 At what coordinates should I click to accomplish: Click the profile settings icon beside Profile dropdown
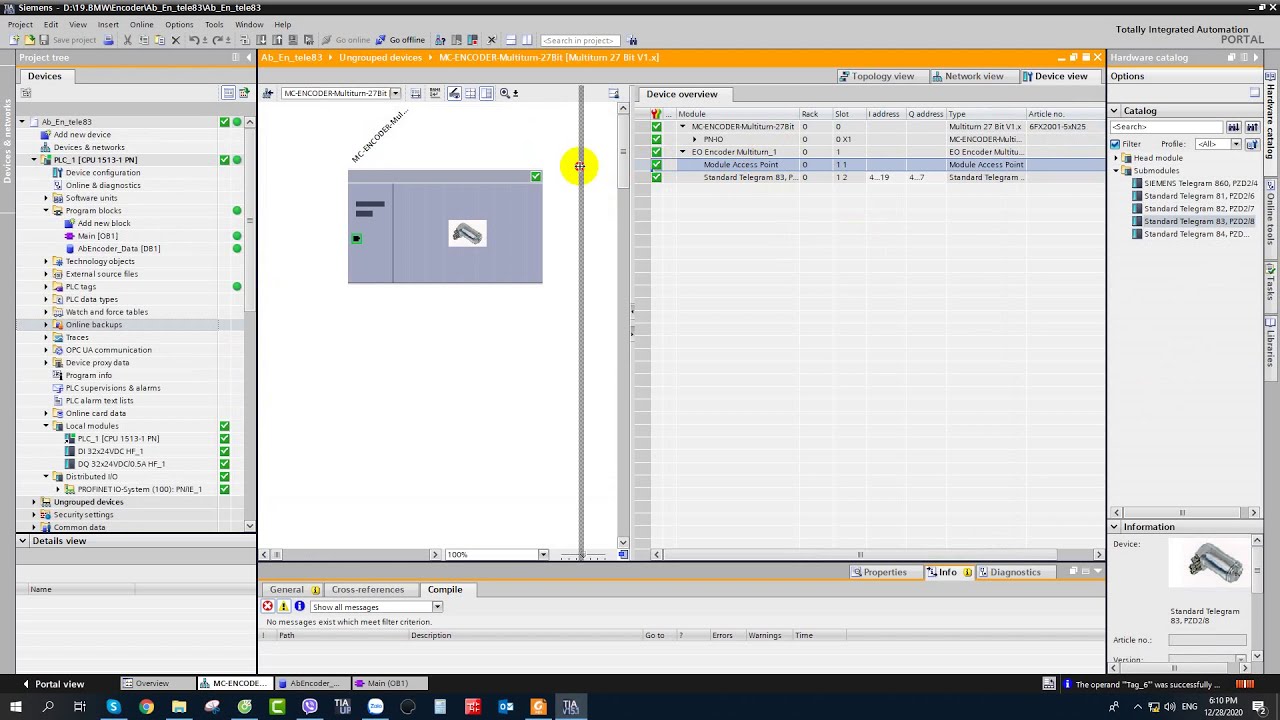pos(1251,144)
